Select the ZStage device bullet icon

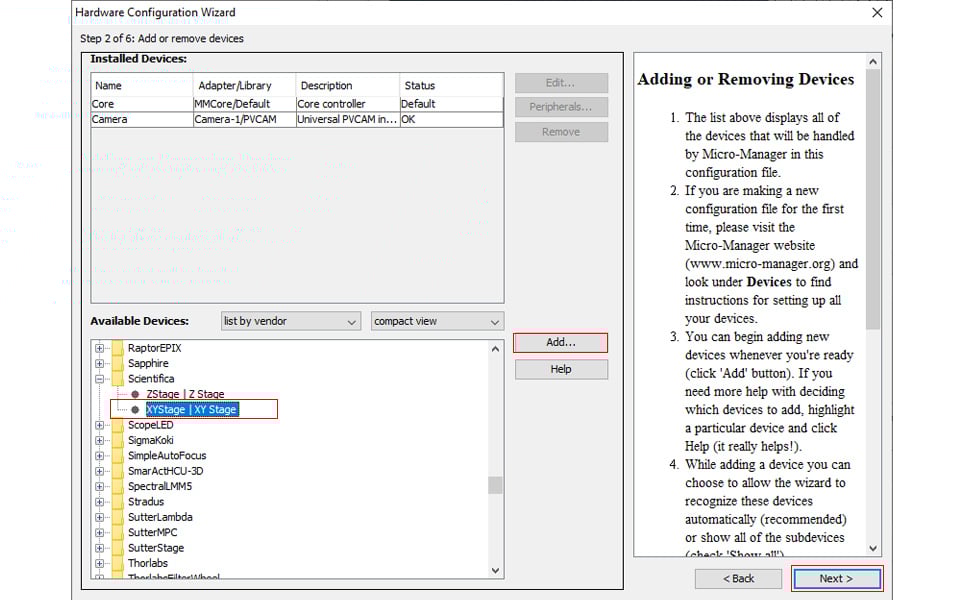135,394
